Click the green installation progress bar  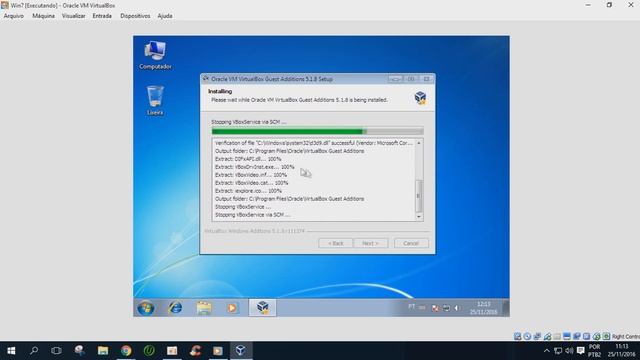coord(317,131)
